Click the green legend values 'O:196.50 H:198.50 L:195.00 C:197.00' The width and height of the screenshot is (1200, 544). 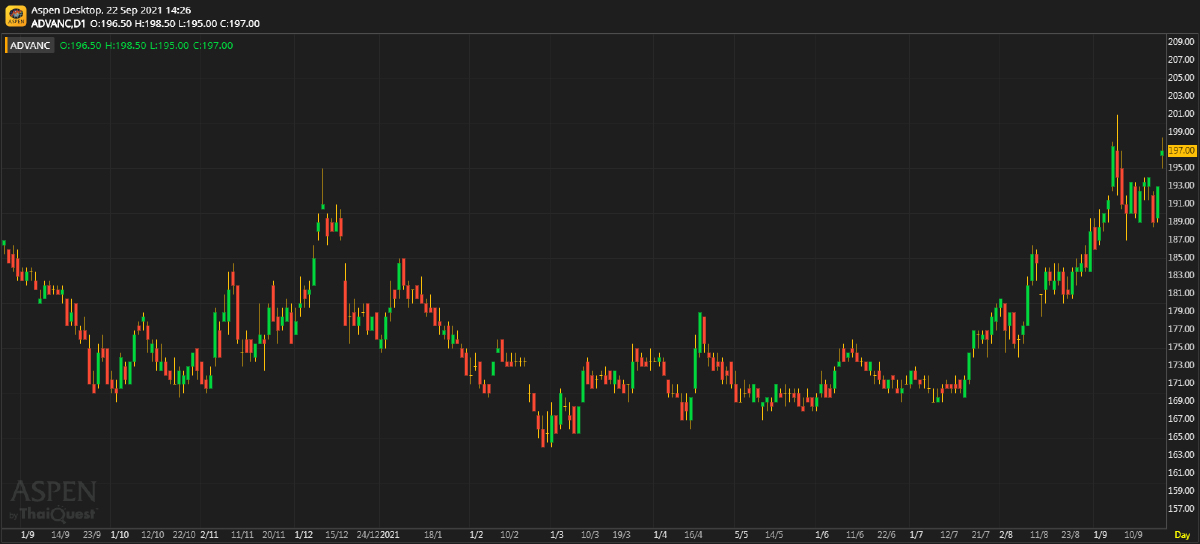146,45
